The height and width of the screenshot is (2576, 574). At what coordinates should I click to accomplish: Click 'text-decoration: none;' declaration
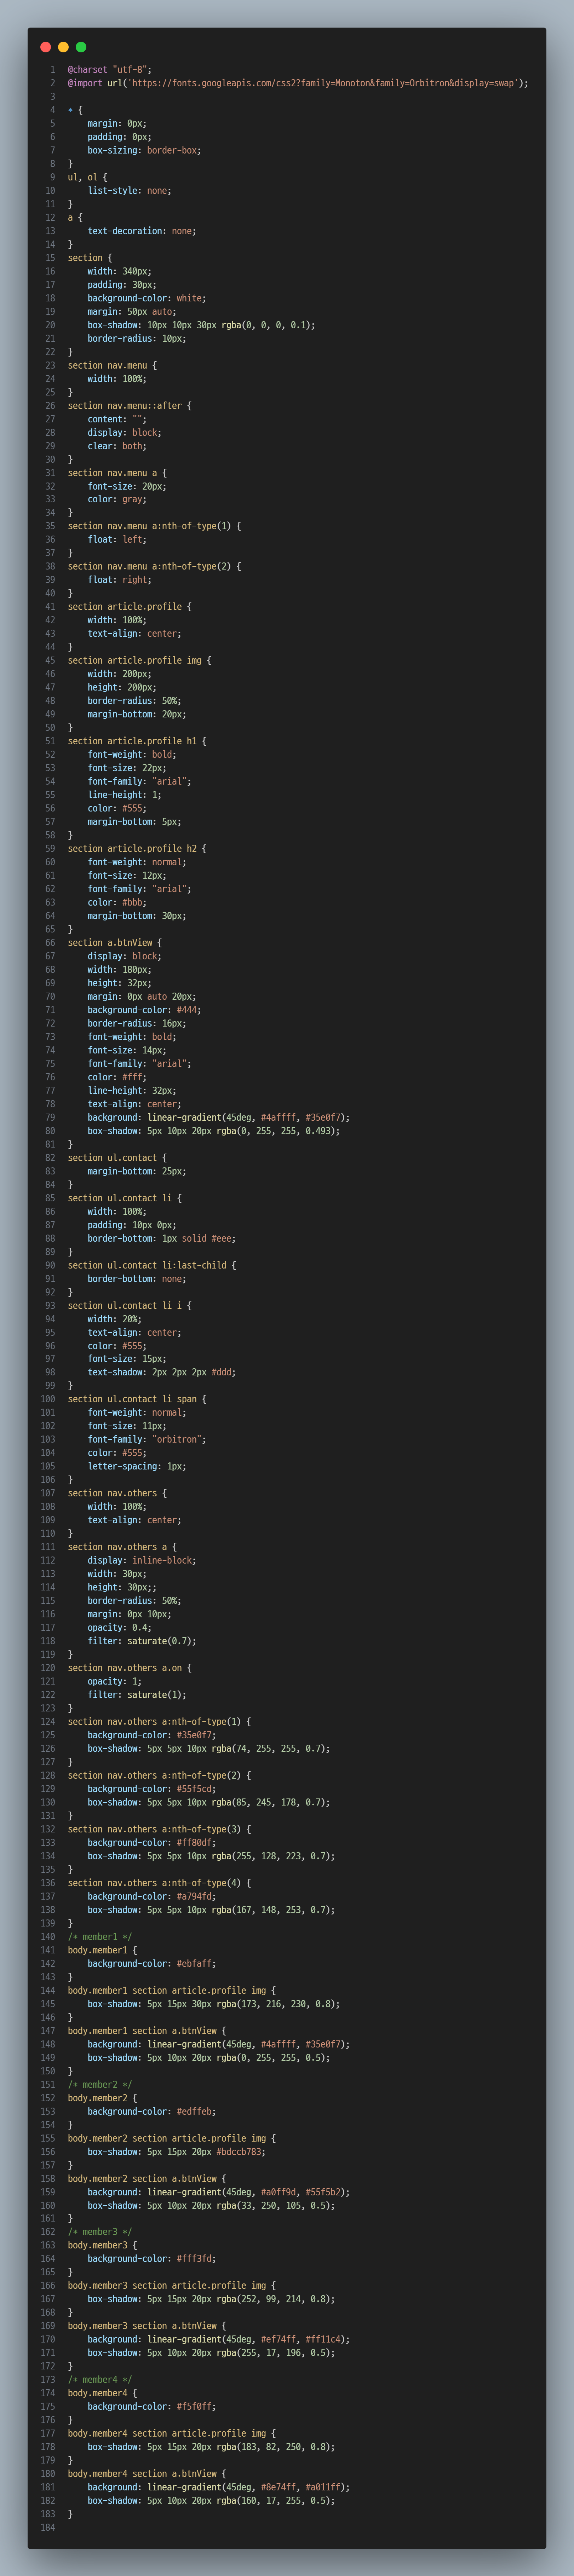click(x=142, y=231)
